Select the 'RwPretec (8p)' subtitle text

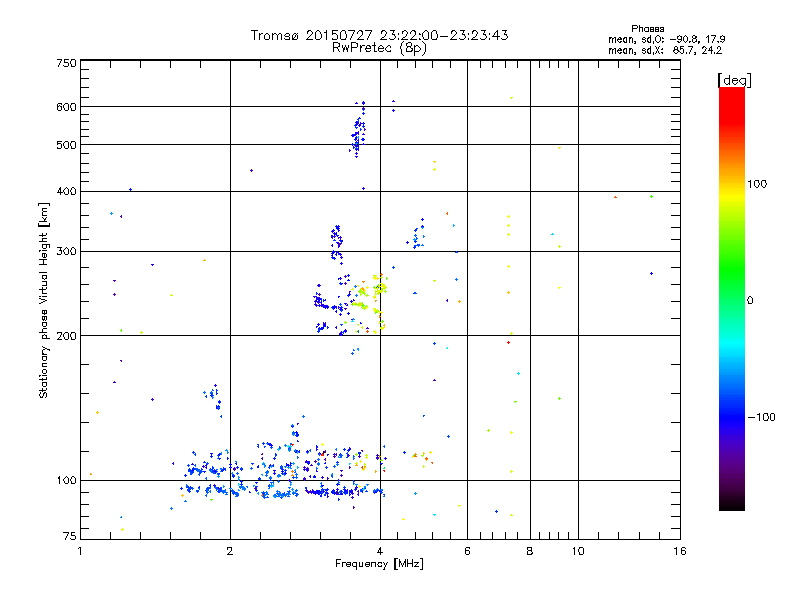click(x=379, y=48)
